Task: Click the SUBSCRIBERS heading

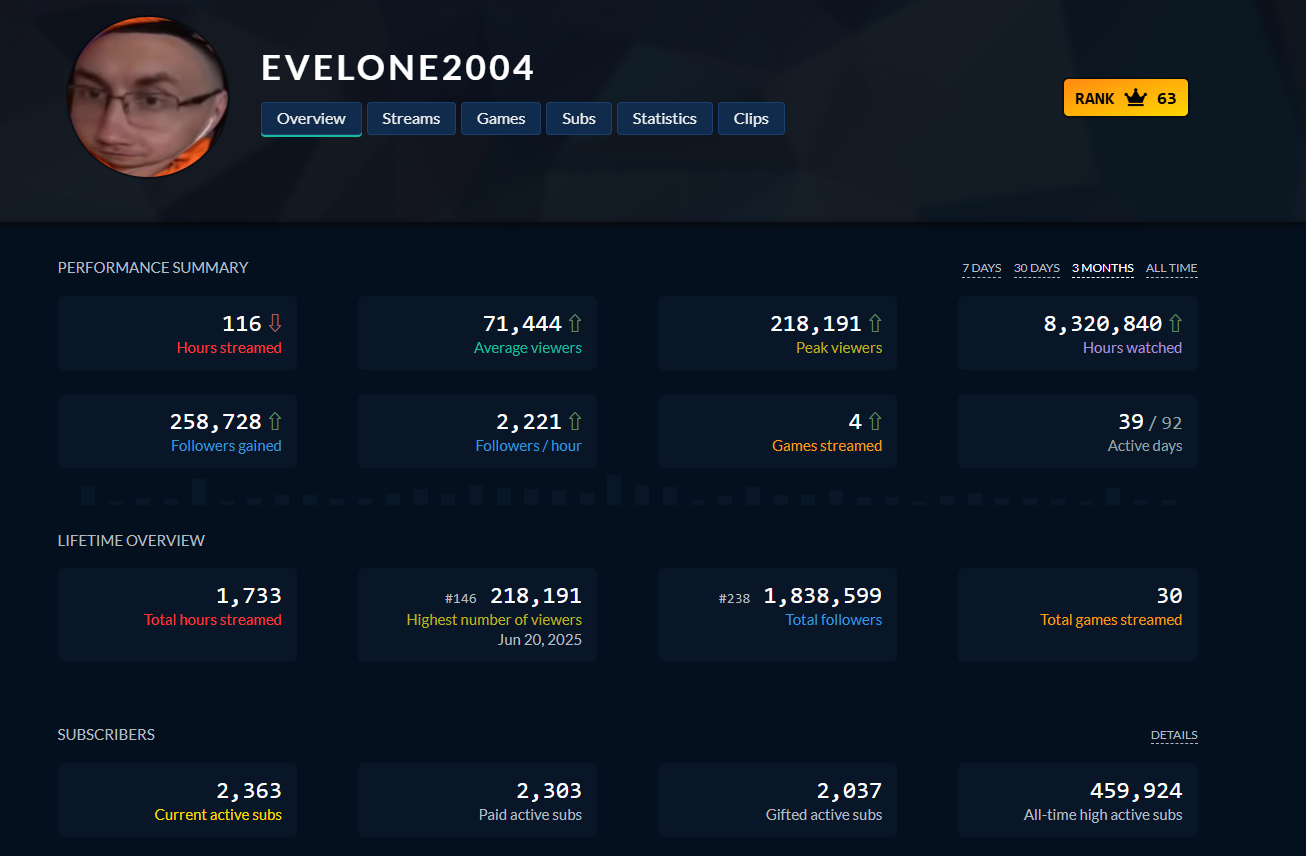Action: [106, 734]
